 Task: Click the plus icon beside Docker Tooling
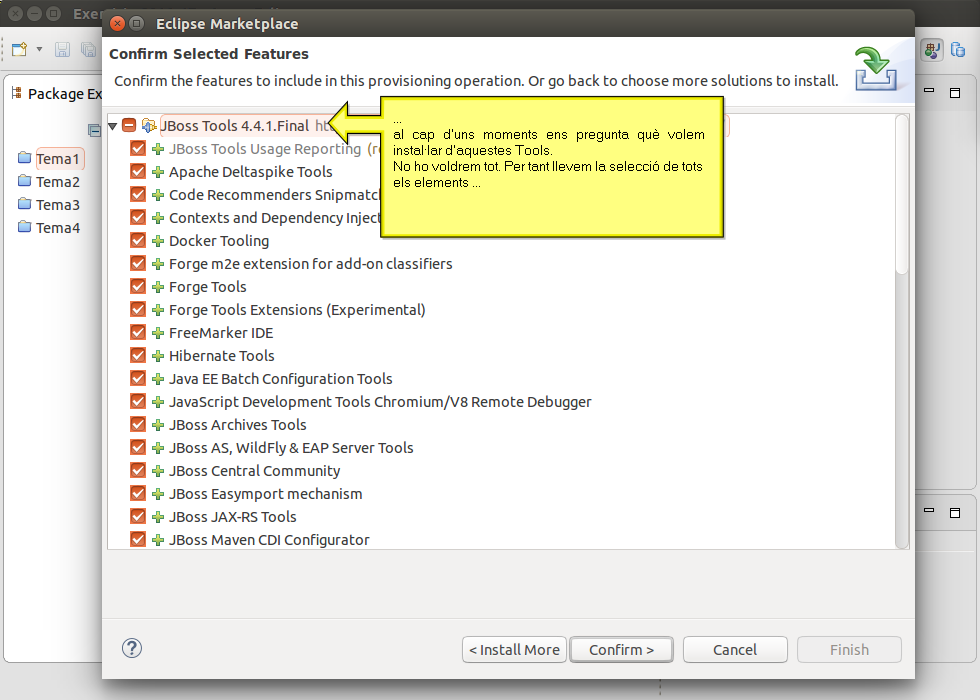(158, 241)
